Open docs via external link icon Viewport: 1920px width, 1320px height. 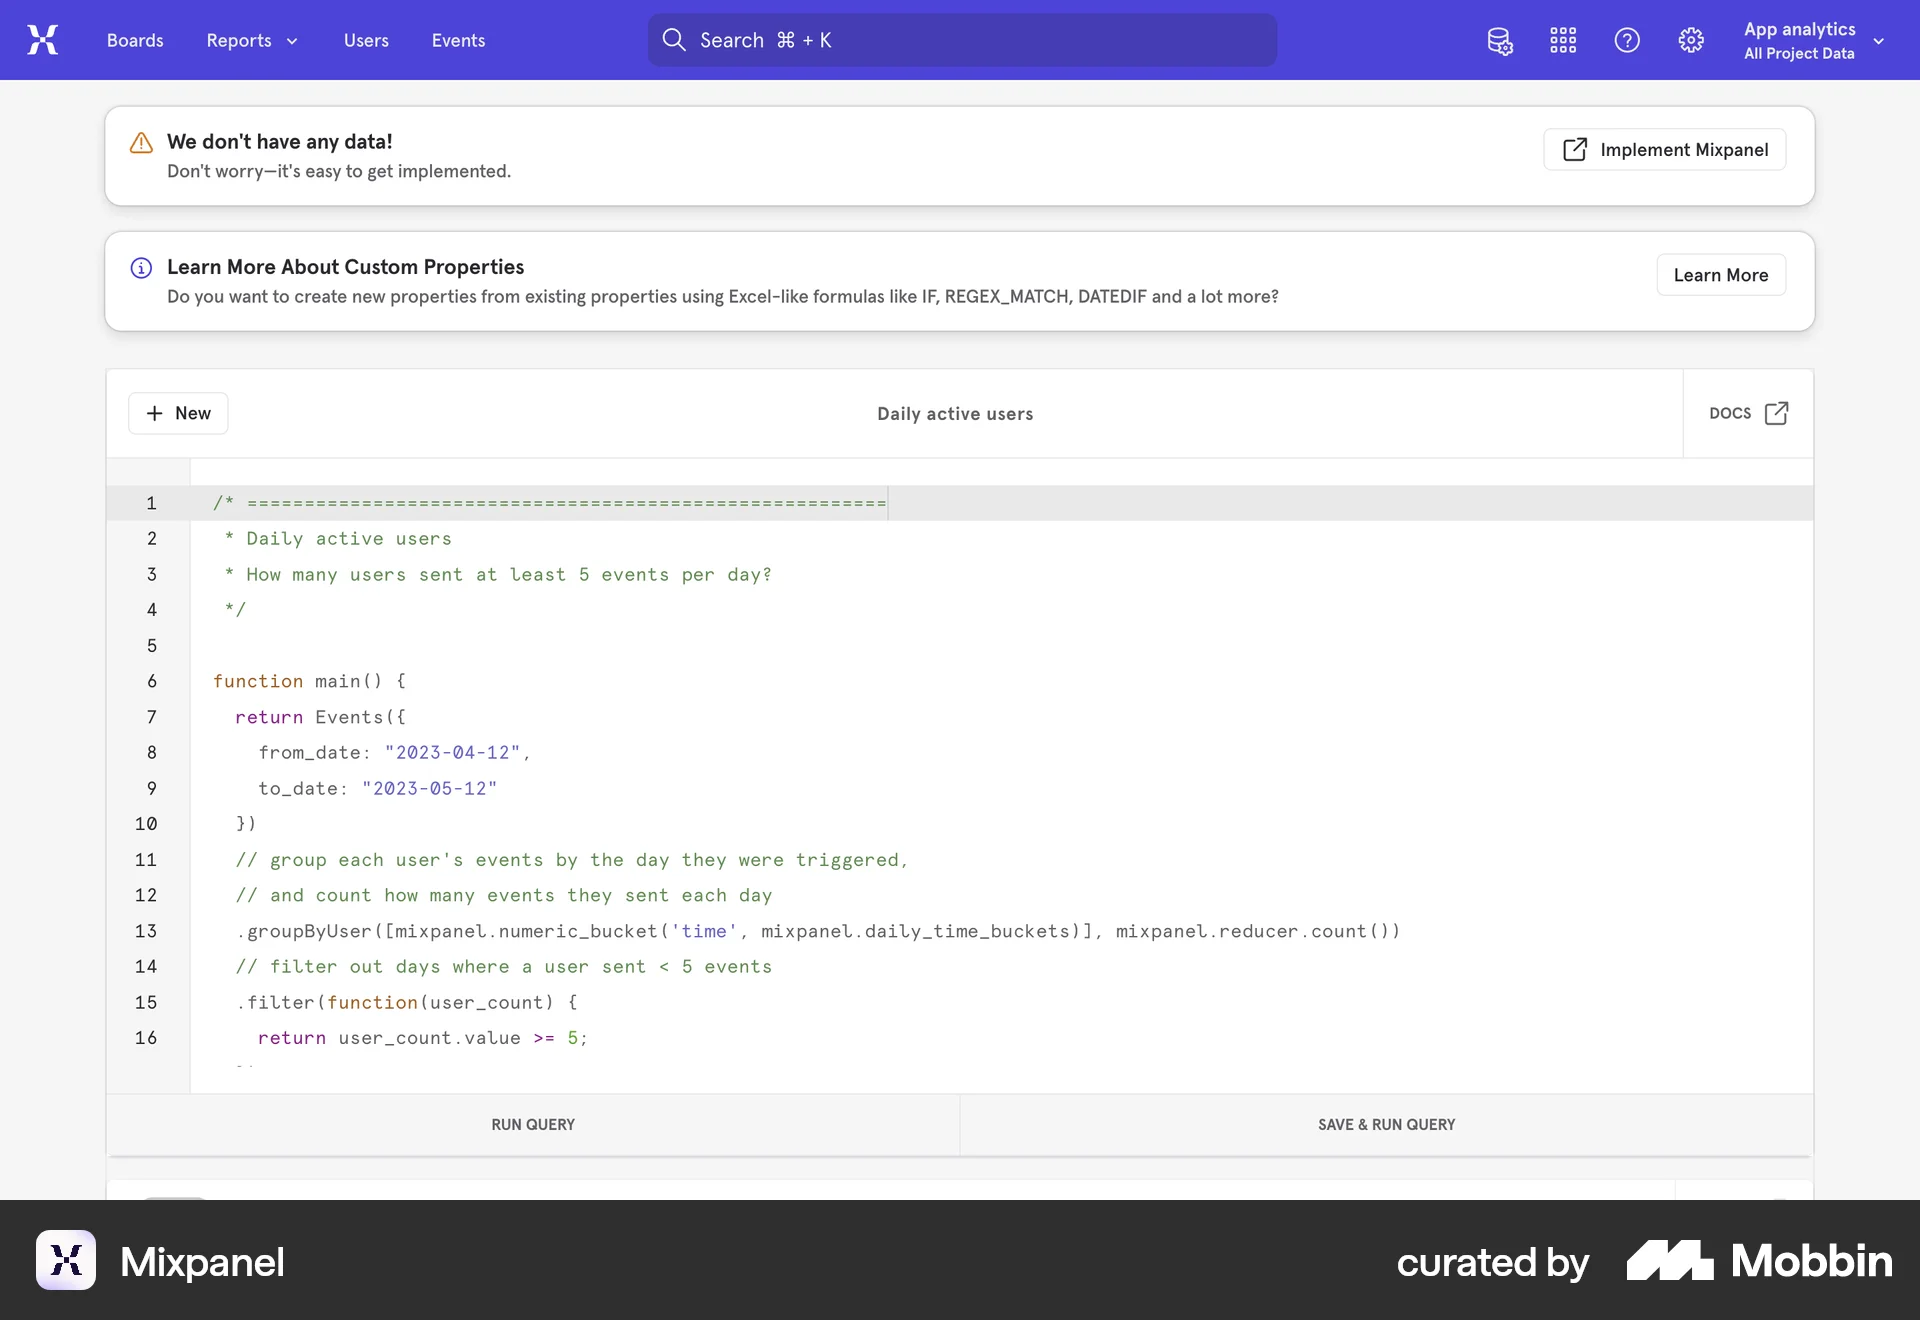point(1776,412)
